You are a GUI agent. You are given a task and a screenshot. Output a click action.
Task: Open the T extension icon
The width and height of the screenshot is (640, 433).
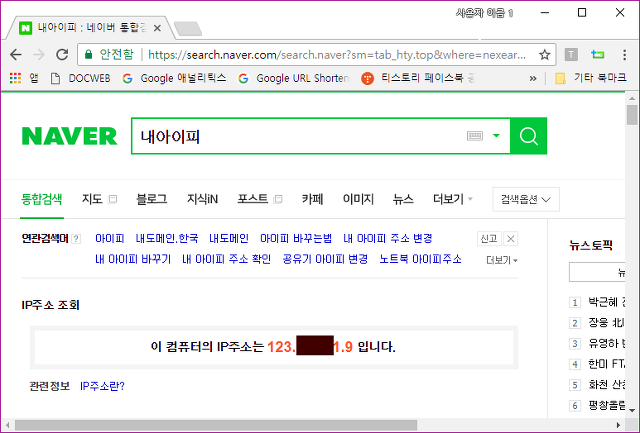pos(571,54)
